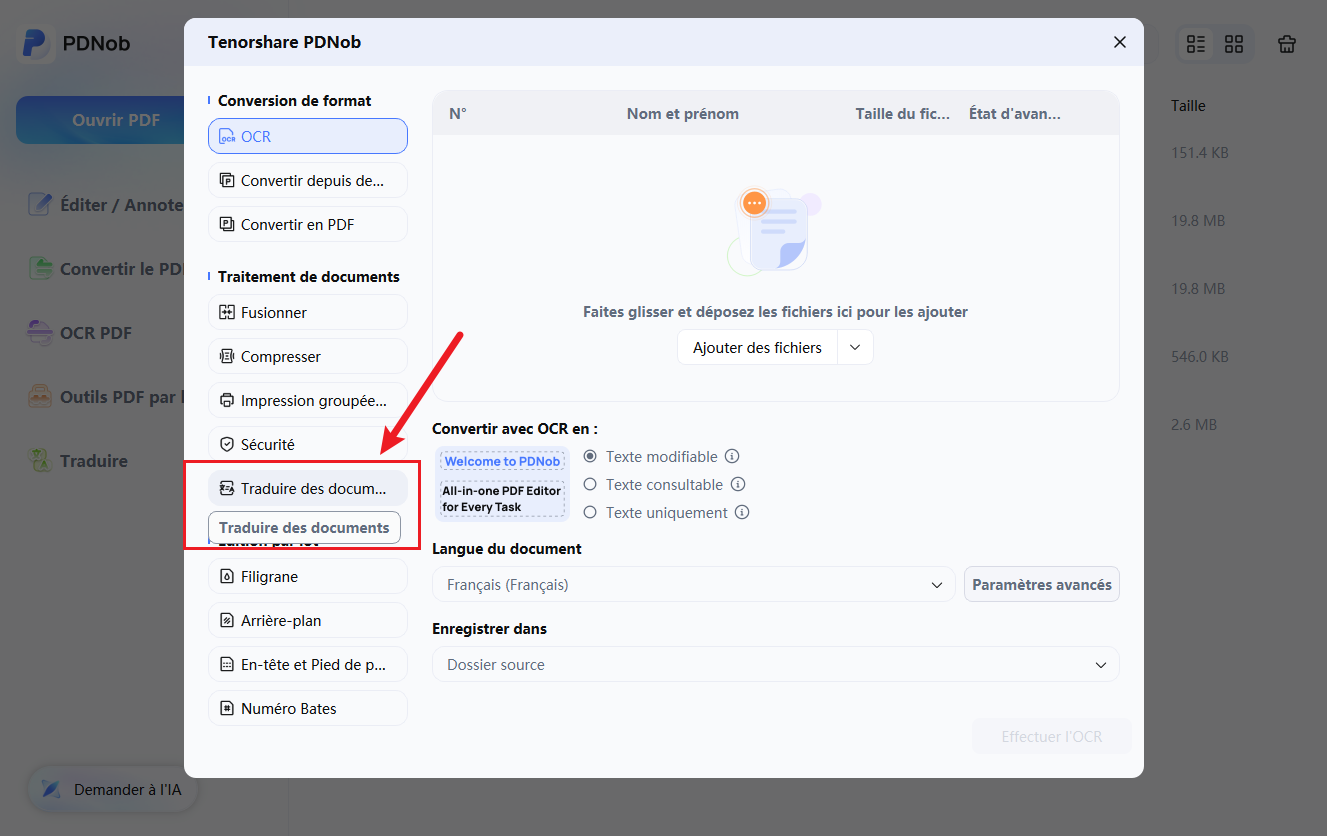Open the Compresser tool

coord(308,356)
